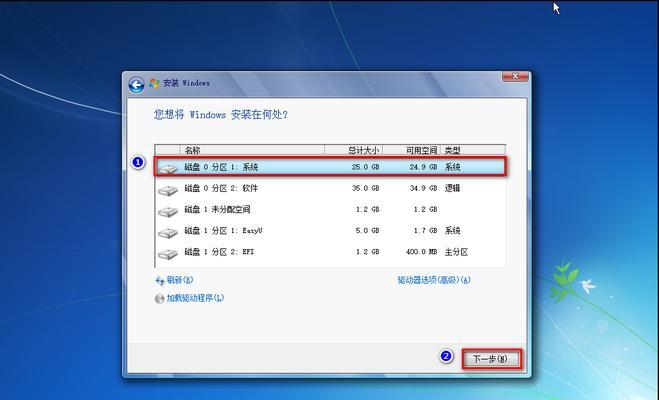Go back using the round blue arrow

point(136,85)
